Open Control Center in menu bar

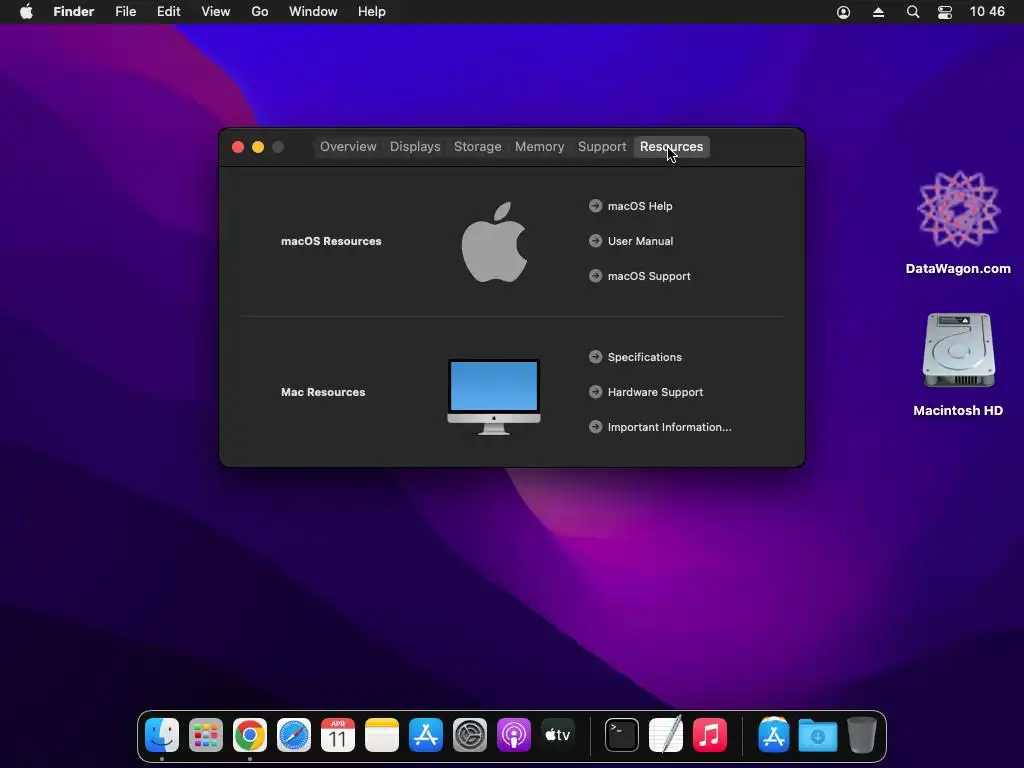pyautogui.click(x=945, y=12)
